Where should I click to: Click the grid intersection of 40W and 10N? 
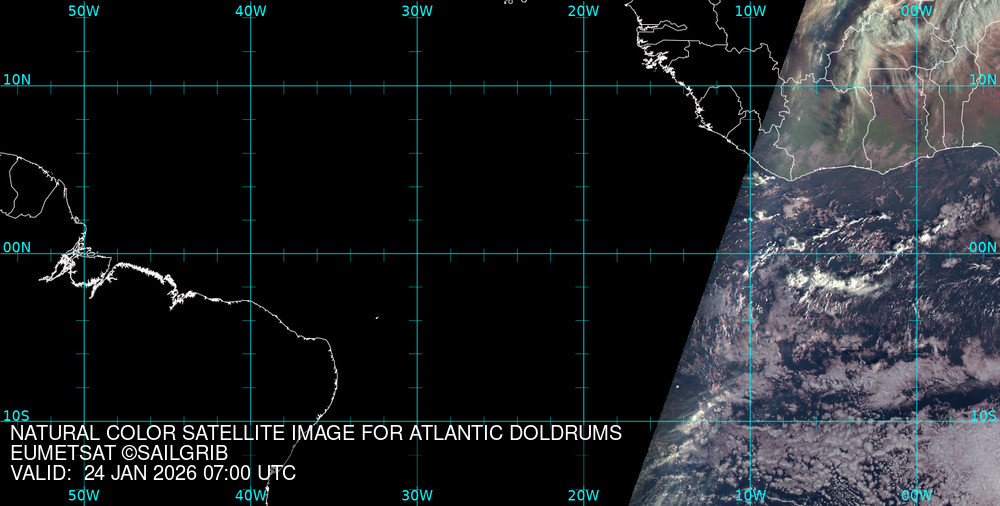[x=250, y=86]
